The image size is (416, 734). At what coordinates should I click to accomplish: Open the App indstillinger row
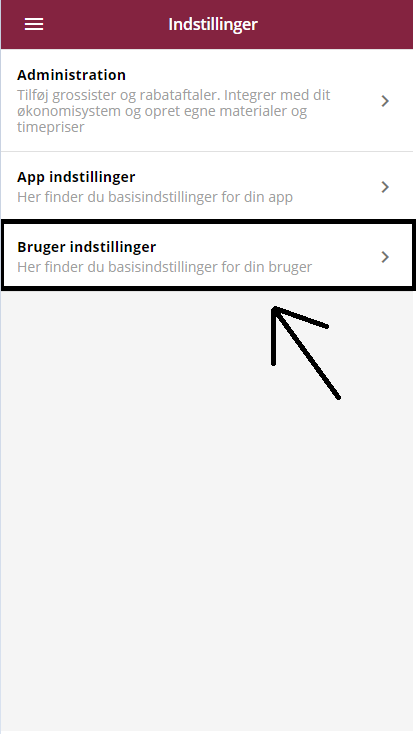(x=207, y=186)
